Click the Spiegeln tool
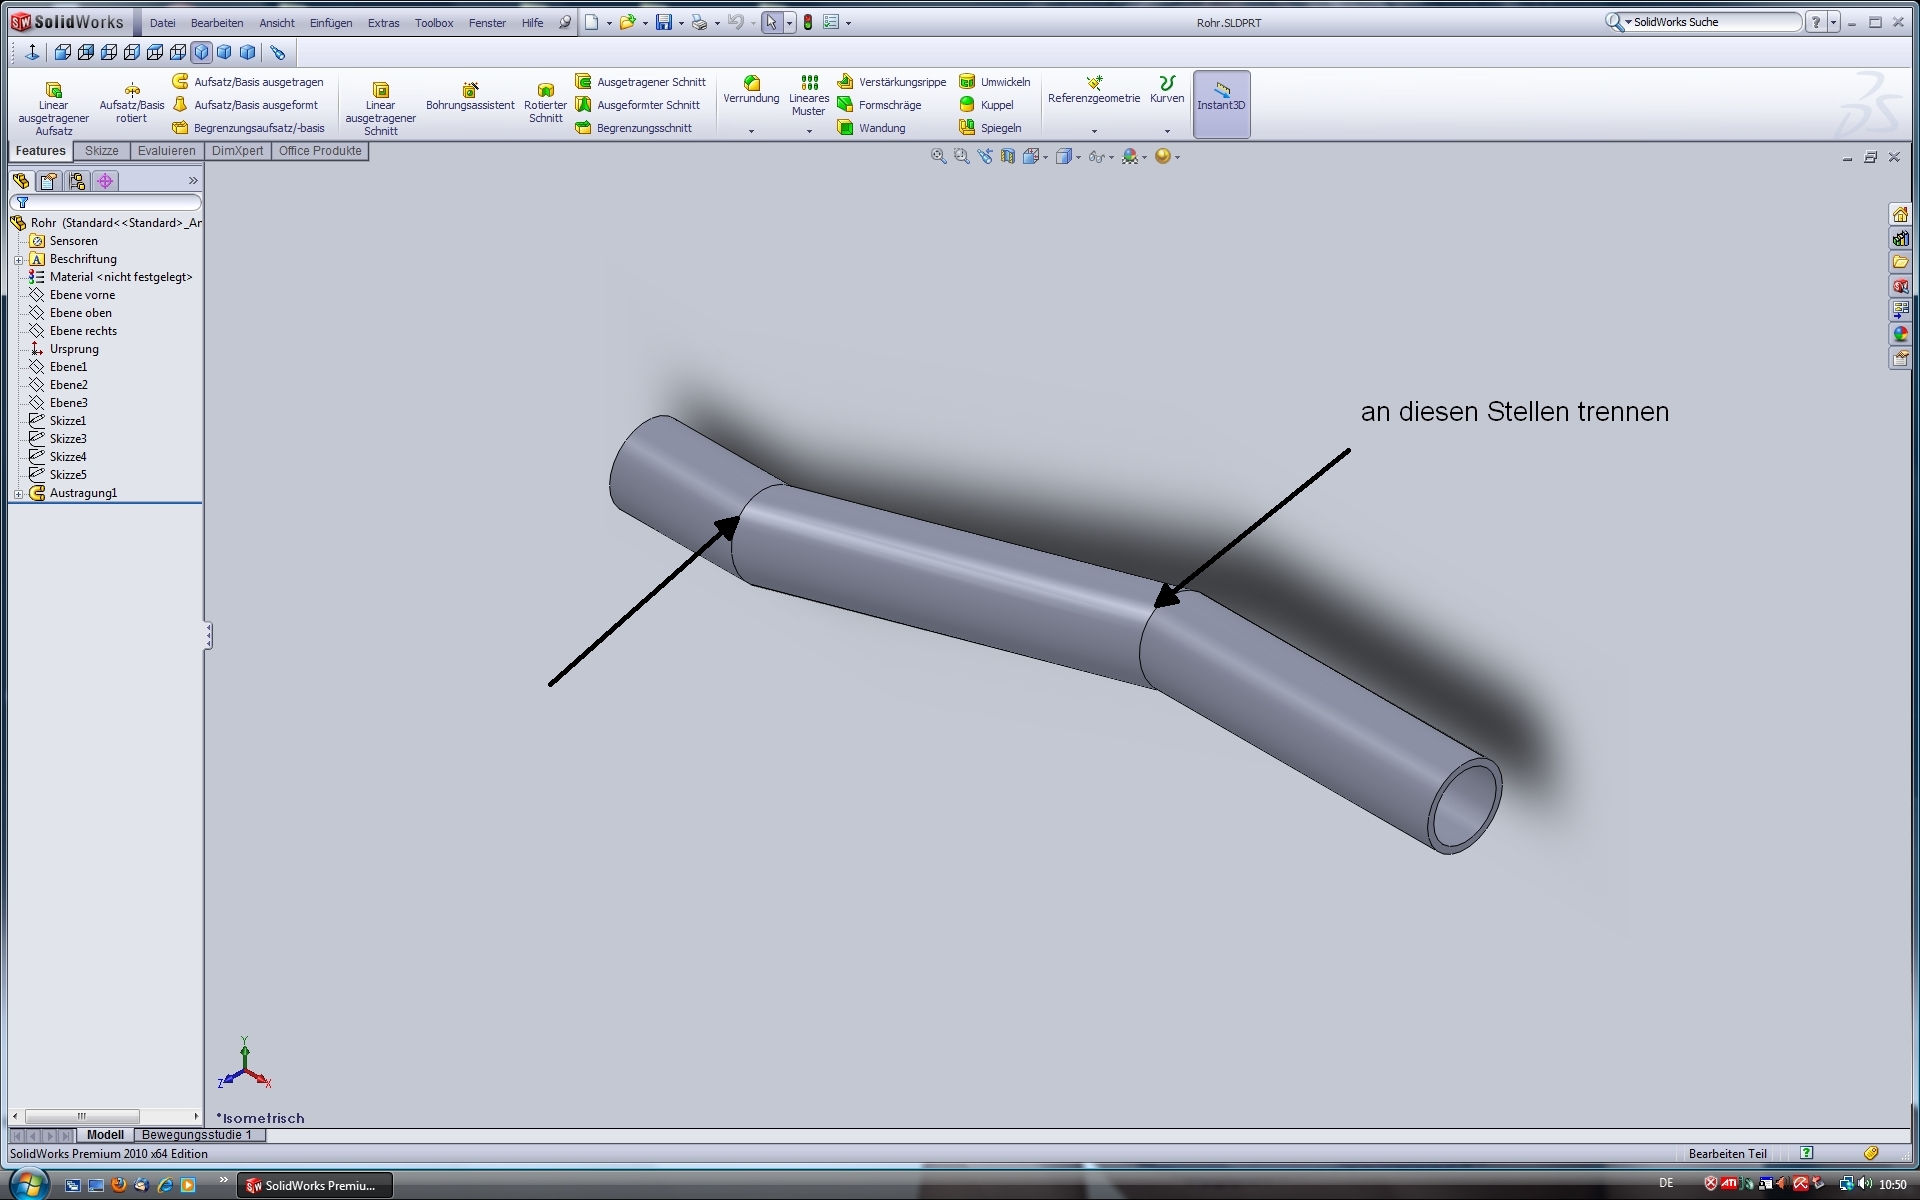 pyautogui.click(x=990, y=128)
